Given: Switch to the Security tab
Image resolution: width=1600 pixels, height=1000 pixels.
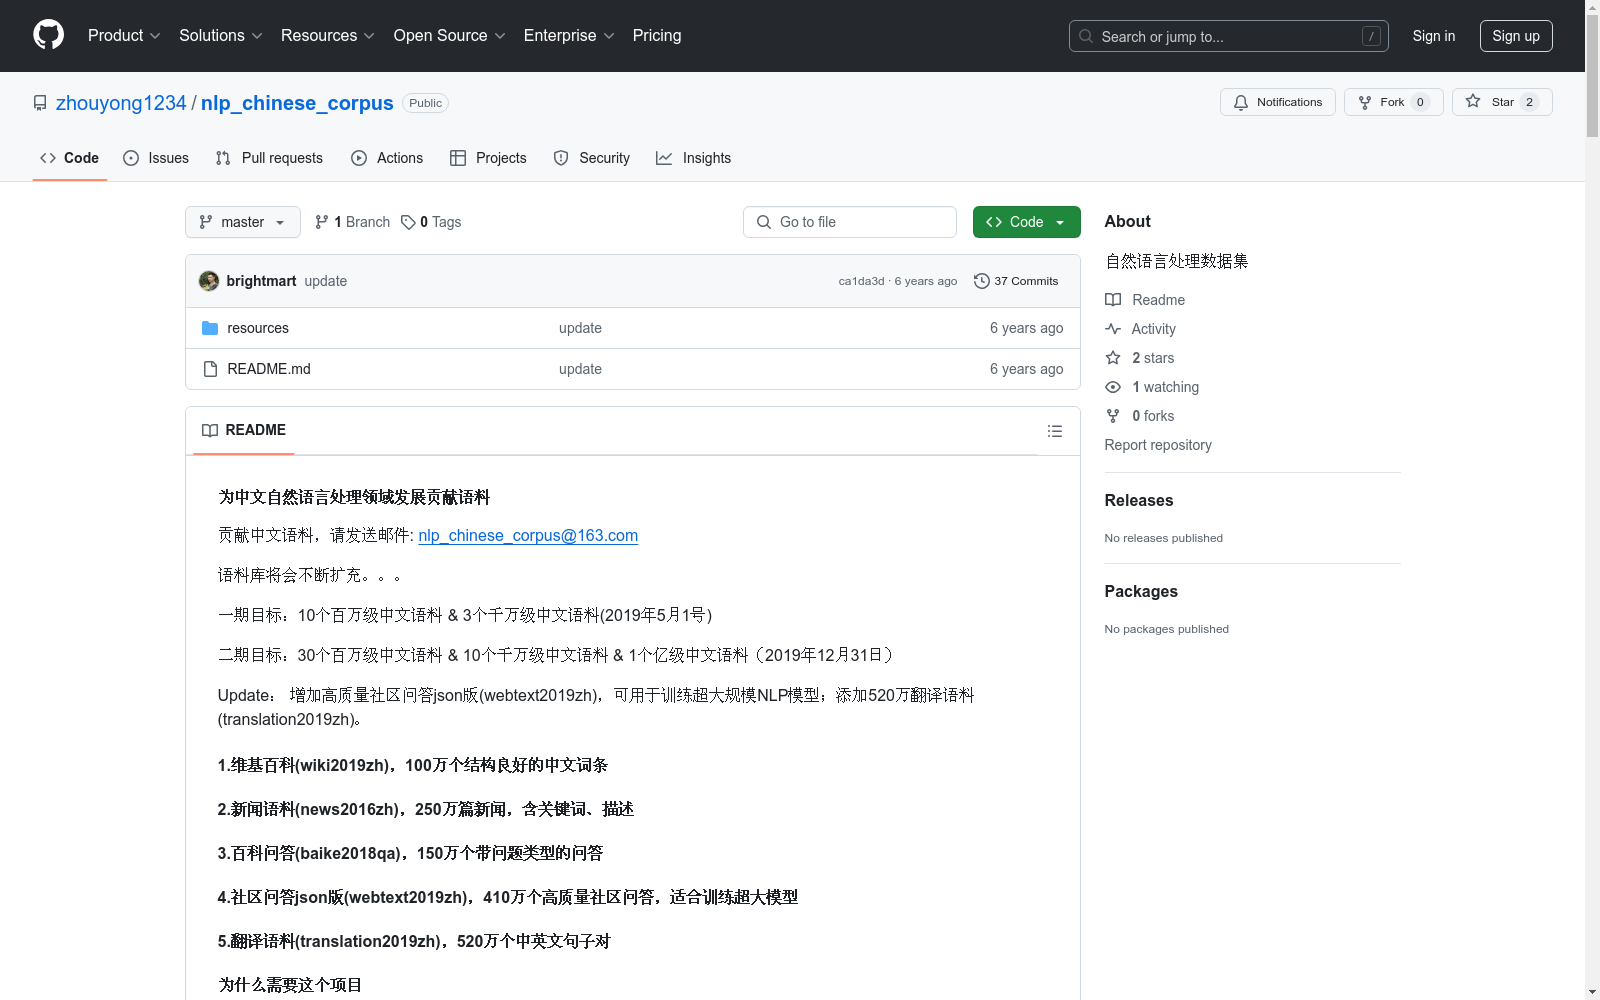Looking at the screenshot, I should tap(592, 158).
